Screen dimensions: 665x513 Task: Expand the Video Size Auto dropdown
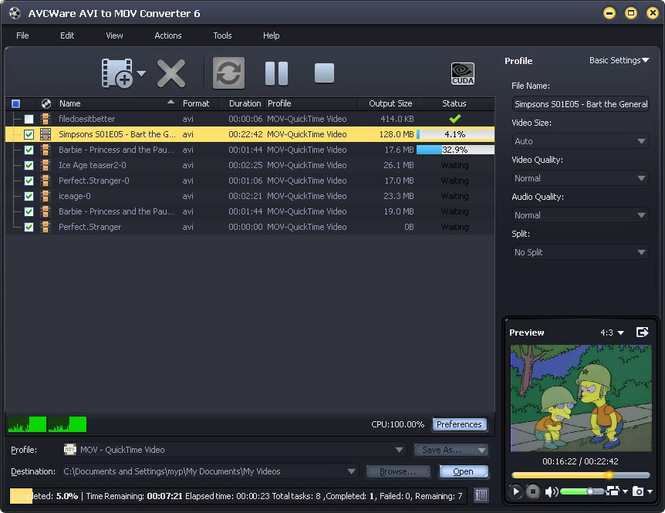[580, 141]
